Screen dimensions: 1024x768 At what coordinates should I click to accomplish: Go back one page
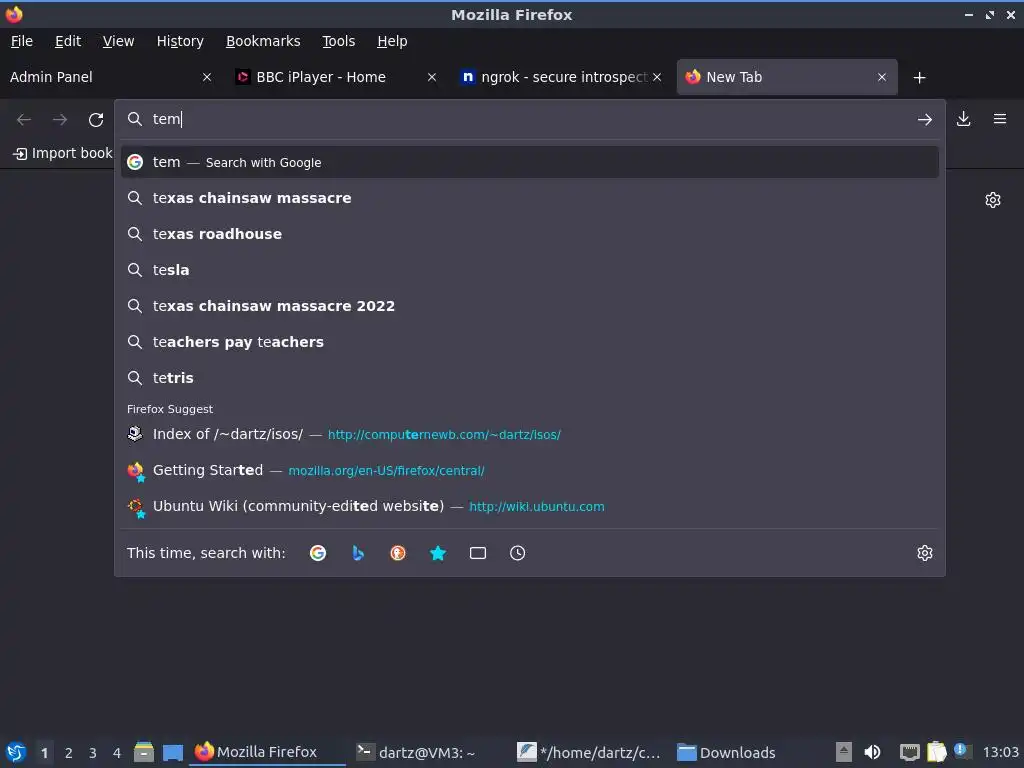24,120
